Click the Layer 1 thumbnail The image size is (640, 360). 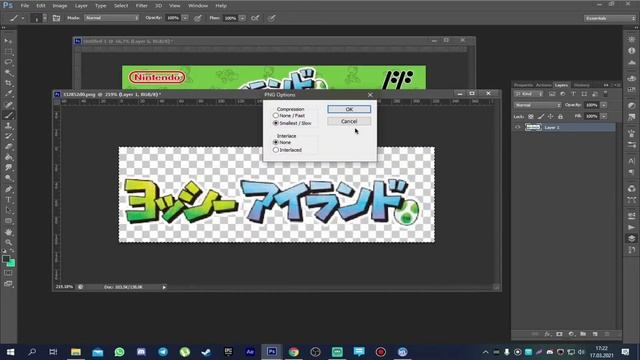[533, 127]
